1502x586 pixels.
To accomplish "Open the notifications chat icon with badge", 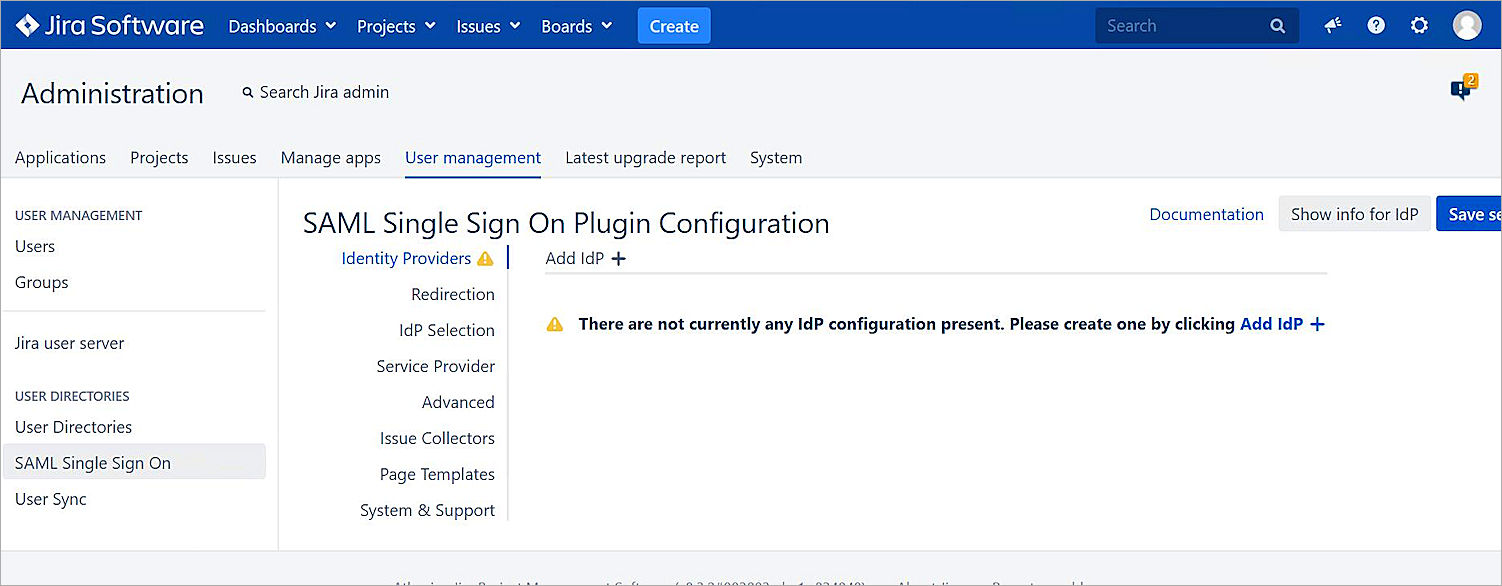I will (1462, 90).
